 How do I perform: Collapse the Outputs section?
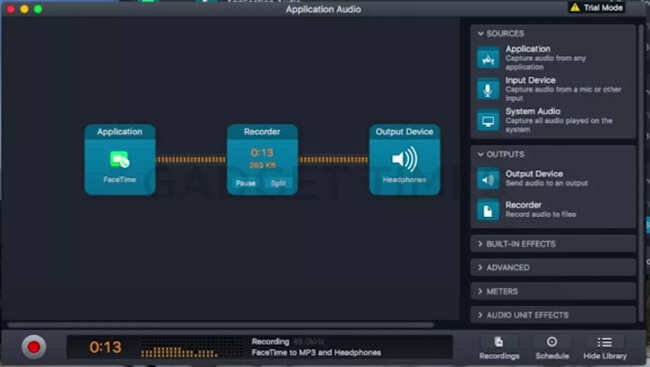coord(481,154)
